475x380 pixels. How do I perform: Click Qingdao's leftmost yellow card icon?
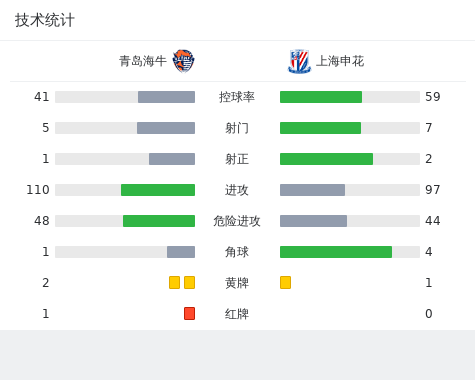pos(174,283)
